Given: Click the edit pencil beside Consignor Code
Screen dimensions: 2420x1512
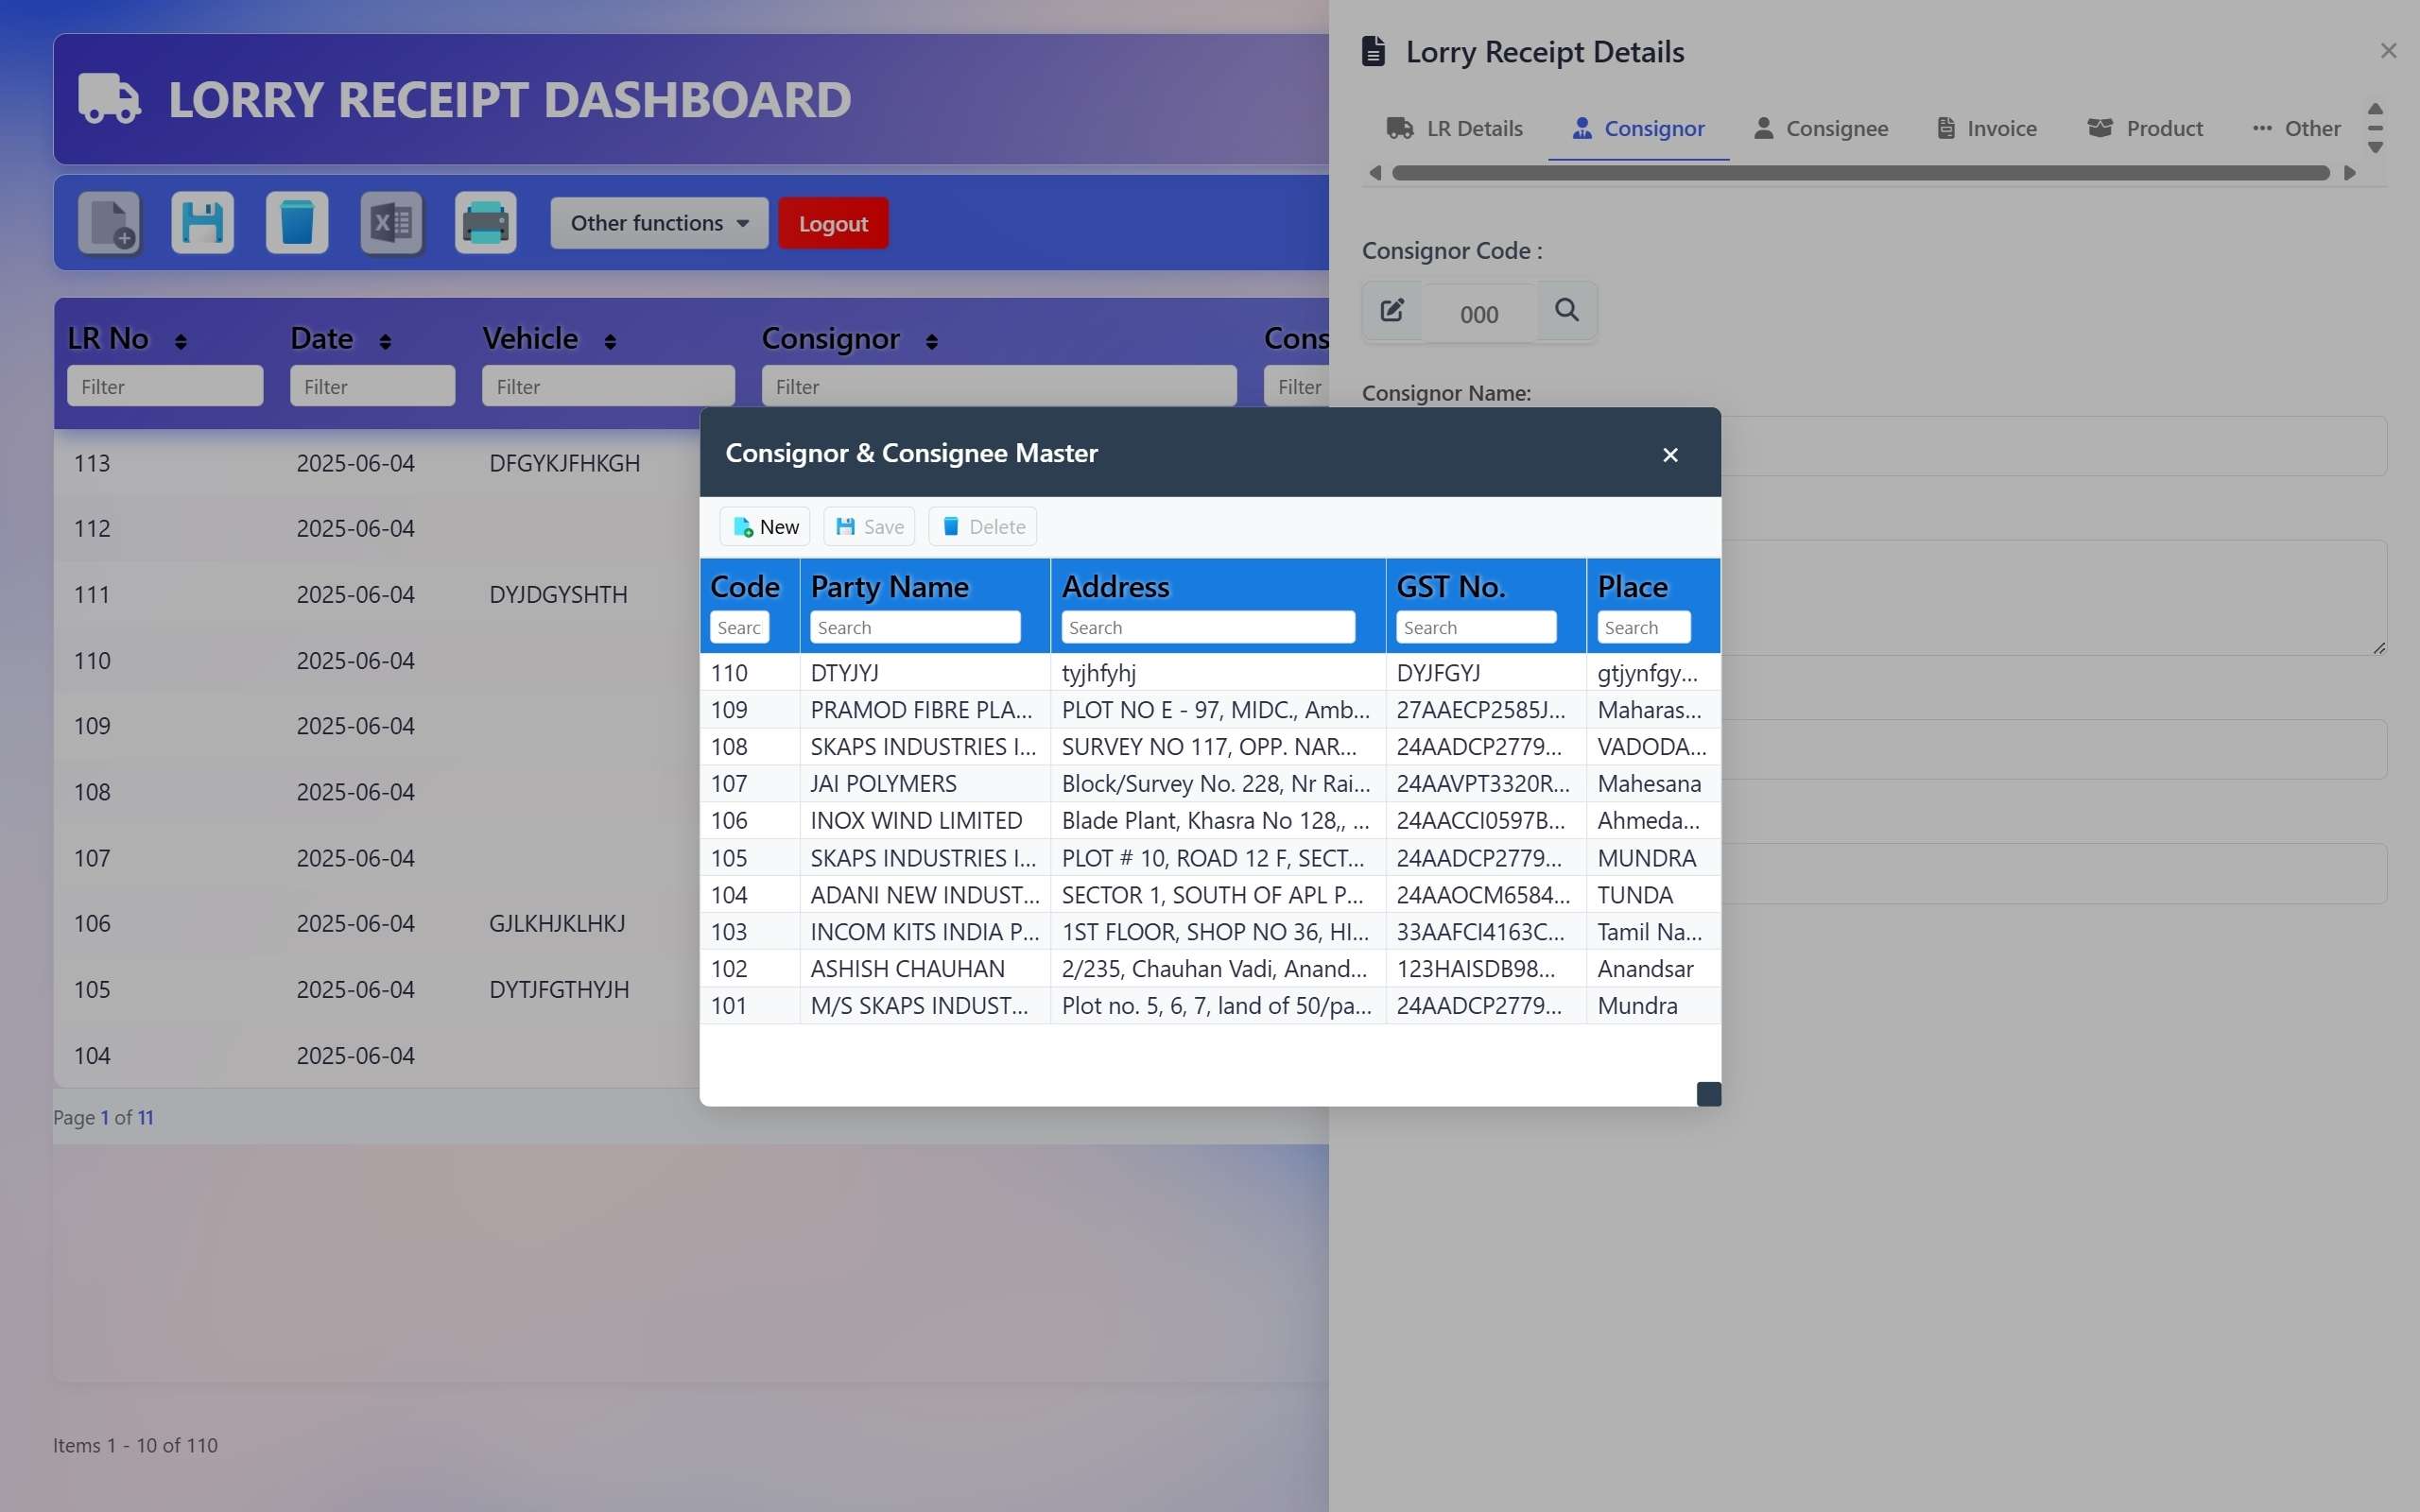Looking at the screenshot, I should click(1391, 311).
